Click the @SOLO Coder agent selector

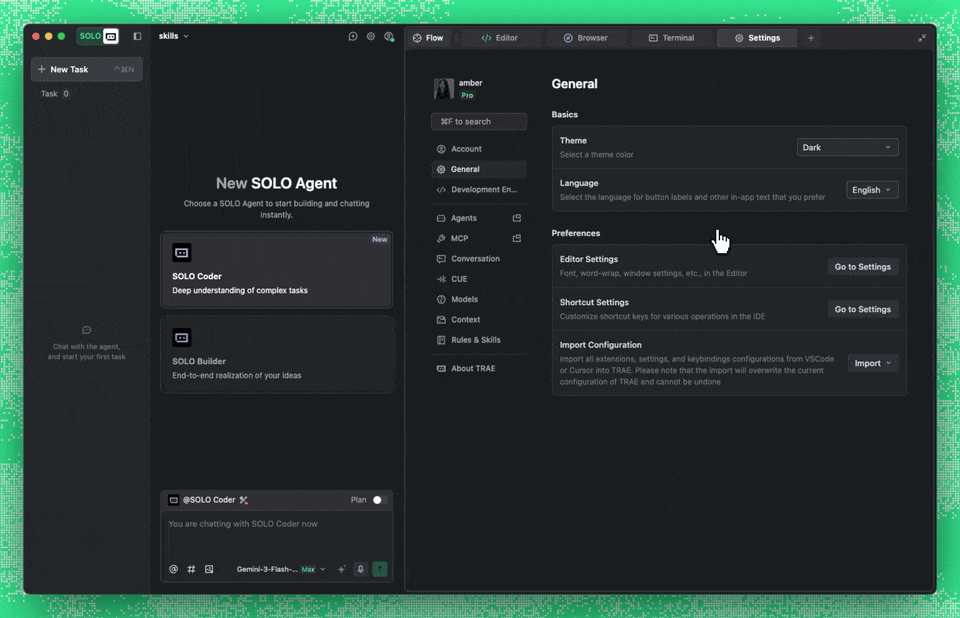[202, 500]
